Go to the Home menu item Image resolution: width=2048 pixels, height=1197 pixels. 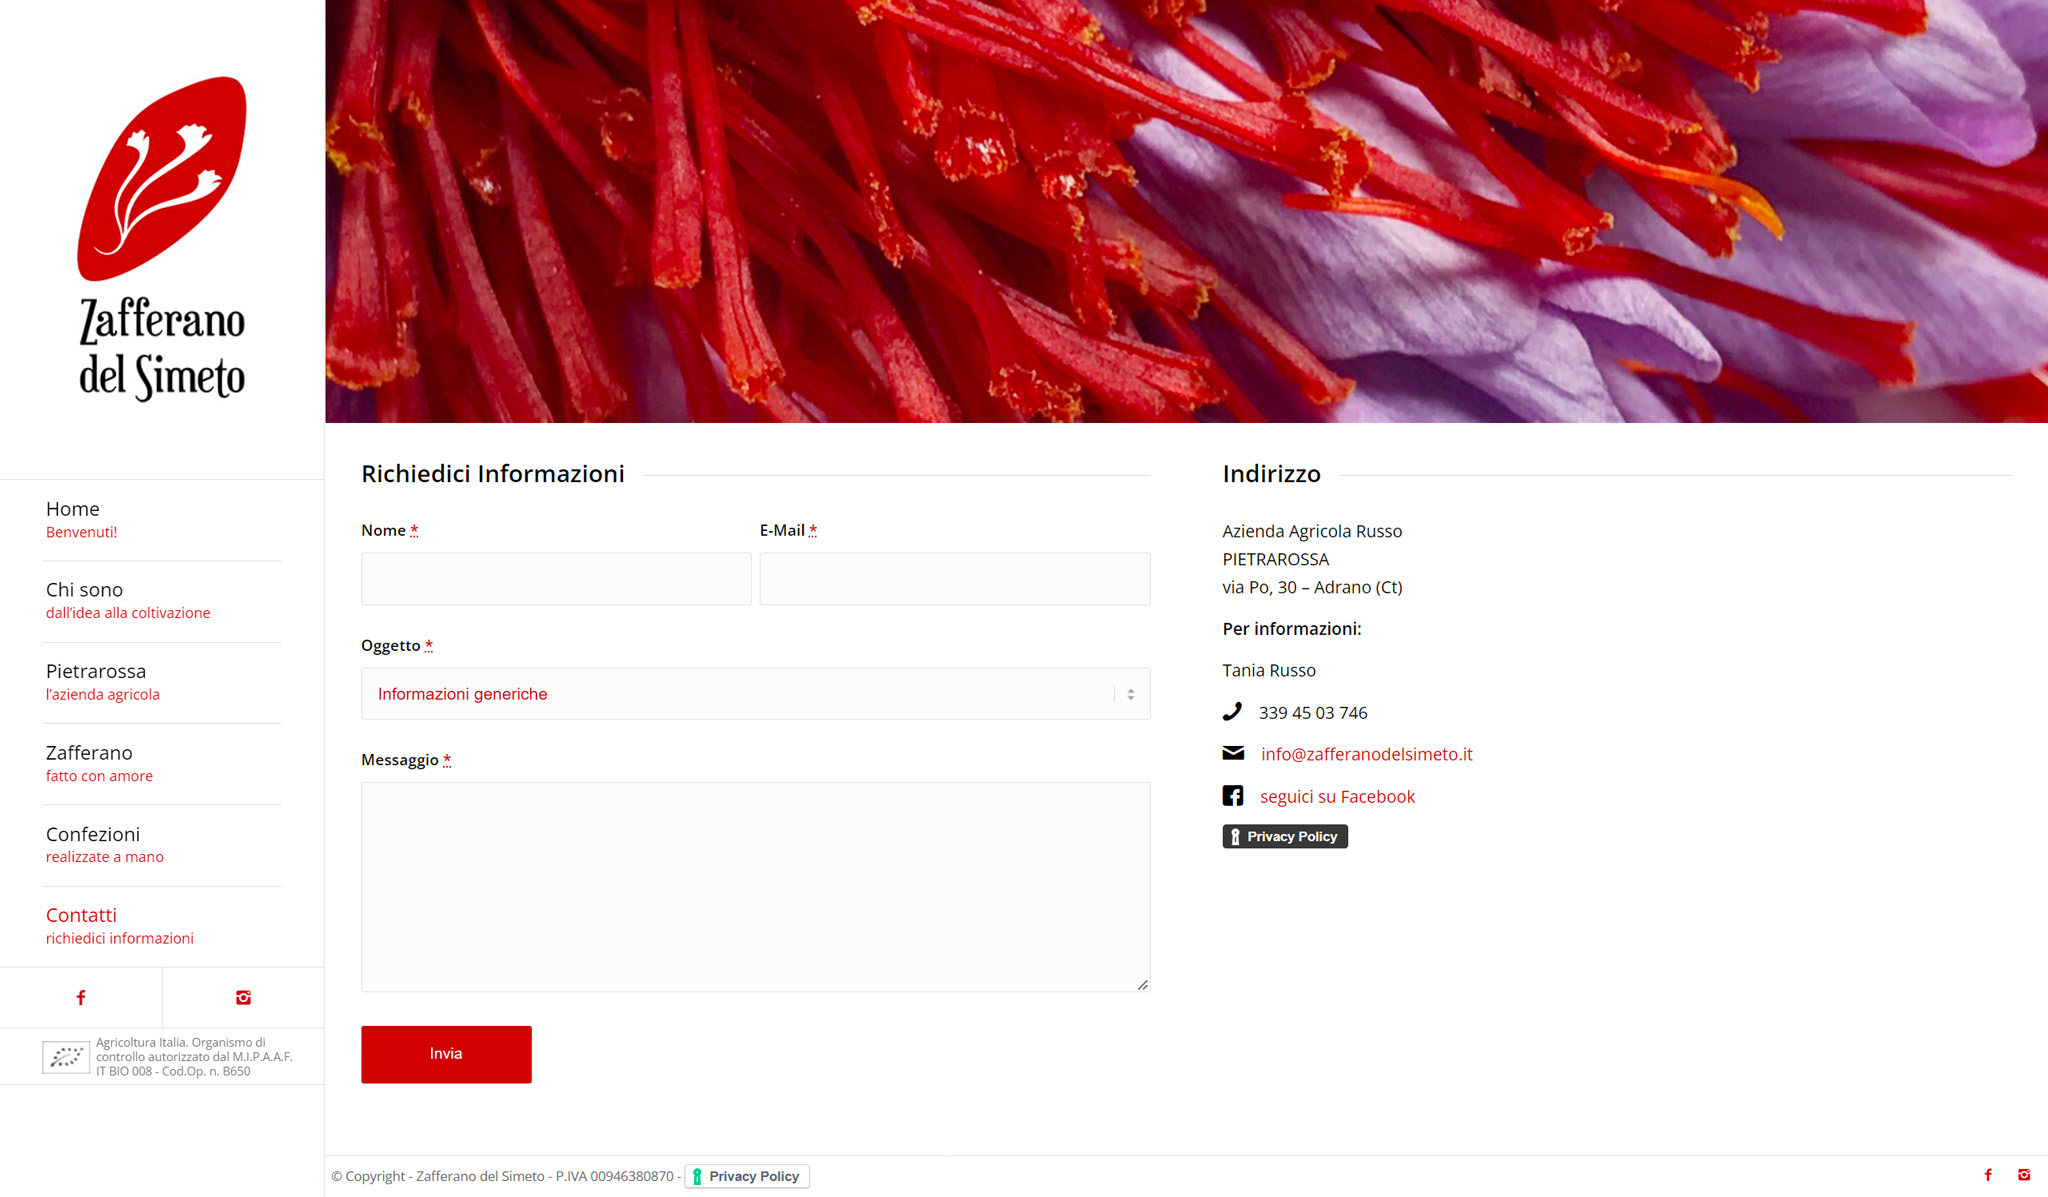(162, 519)
